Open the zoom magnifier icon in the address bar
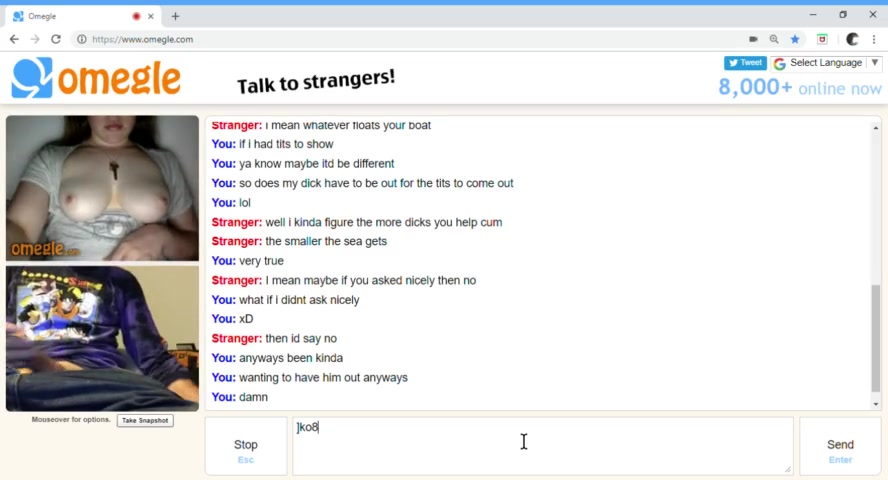Viewport: 888px width, 480px height. (x=774, y=39)
